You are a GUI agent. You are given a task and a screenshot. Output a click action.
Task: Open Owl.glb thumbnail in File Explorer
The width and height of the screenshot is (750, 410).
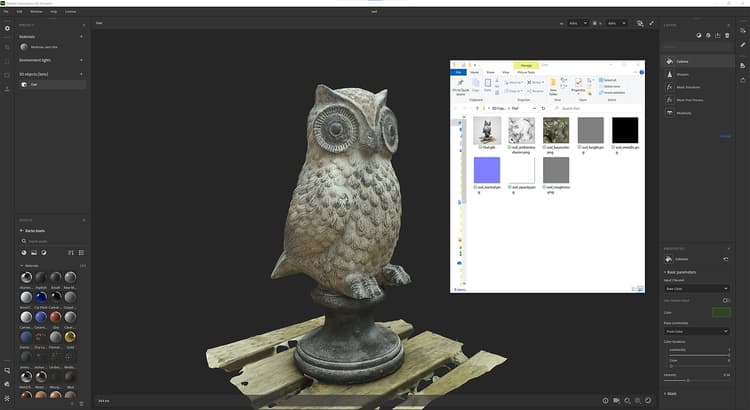[487, 130]
